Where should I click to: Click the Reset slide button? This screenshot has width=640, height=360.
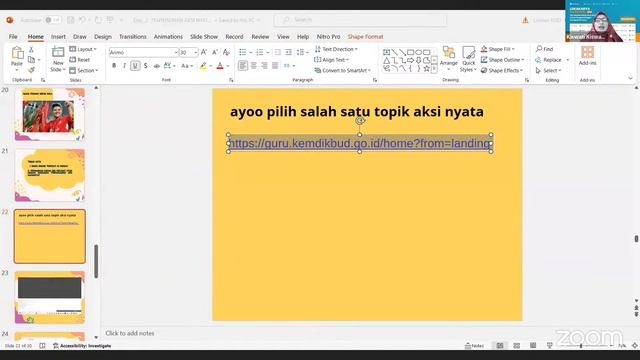coord(80,60)
